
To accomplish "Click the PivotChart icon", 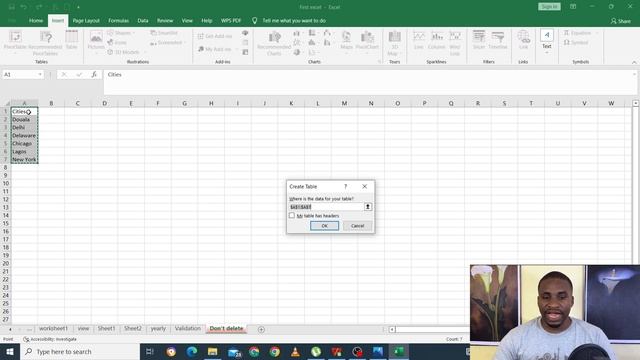I will pyautogui.click(x=367, y=41).
